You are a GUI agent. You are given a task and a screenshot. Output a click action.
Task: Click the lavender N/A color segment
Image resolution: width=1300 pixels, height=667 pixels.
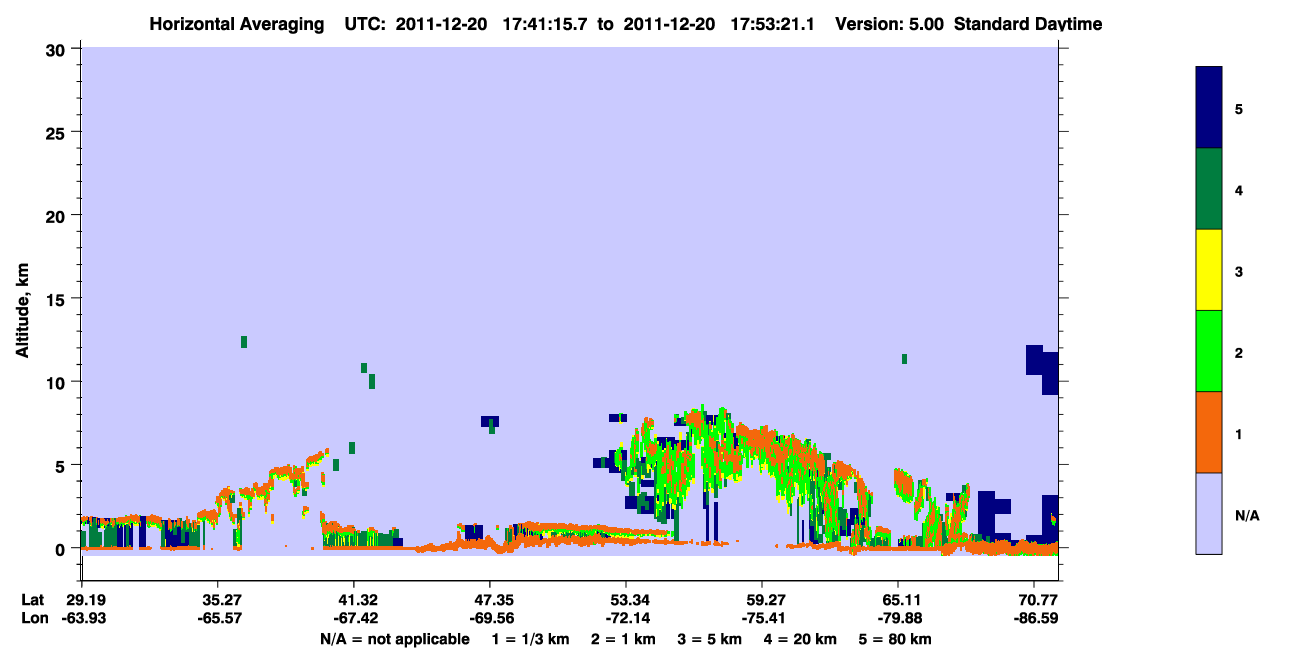(1208, 513)
